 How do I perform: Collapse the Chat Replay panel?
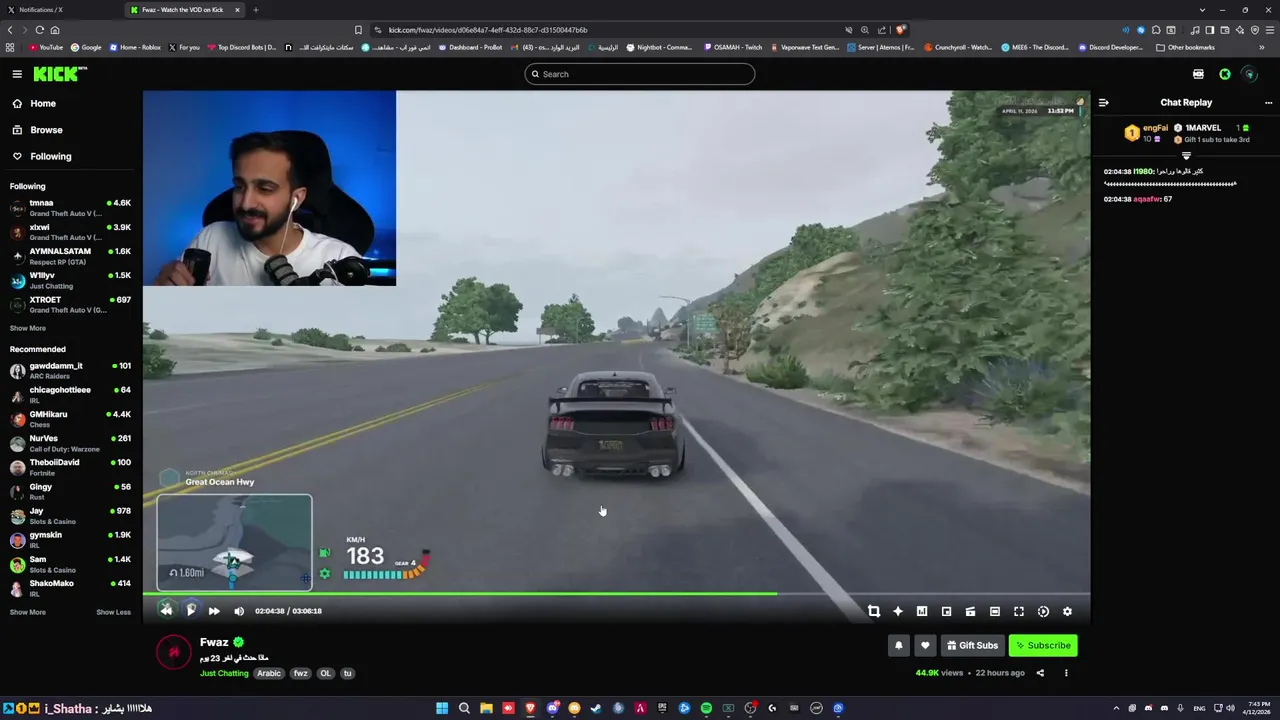(1103, 102)
